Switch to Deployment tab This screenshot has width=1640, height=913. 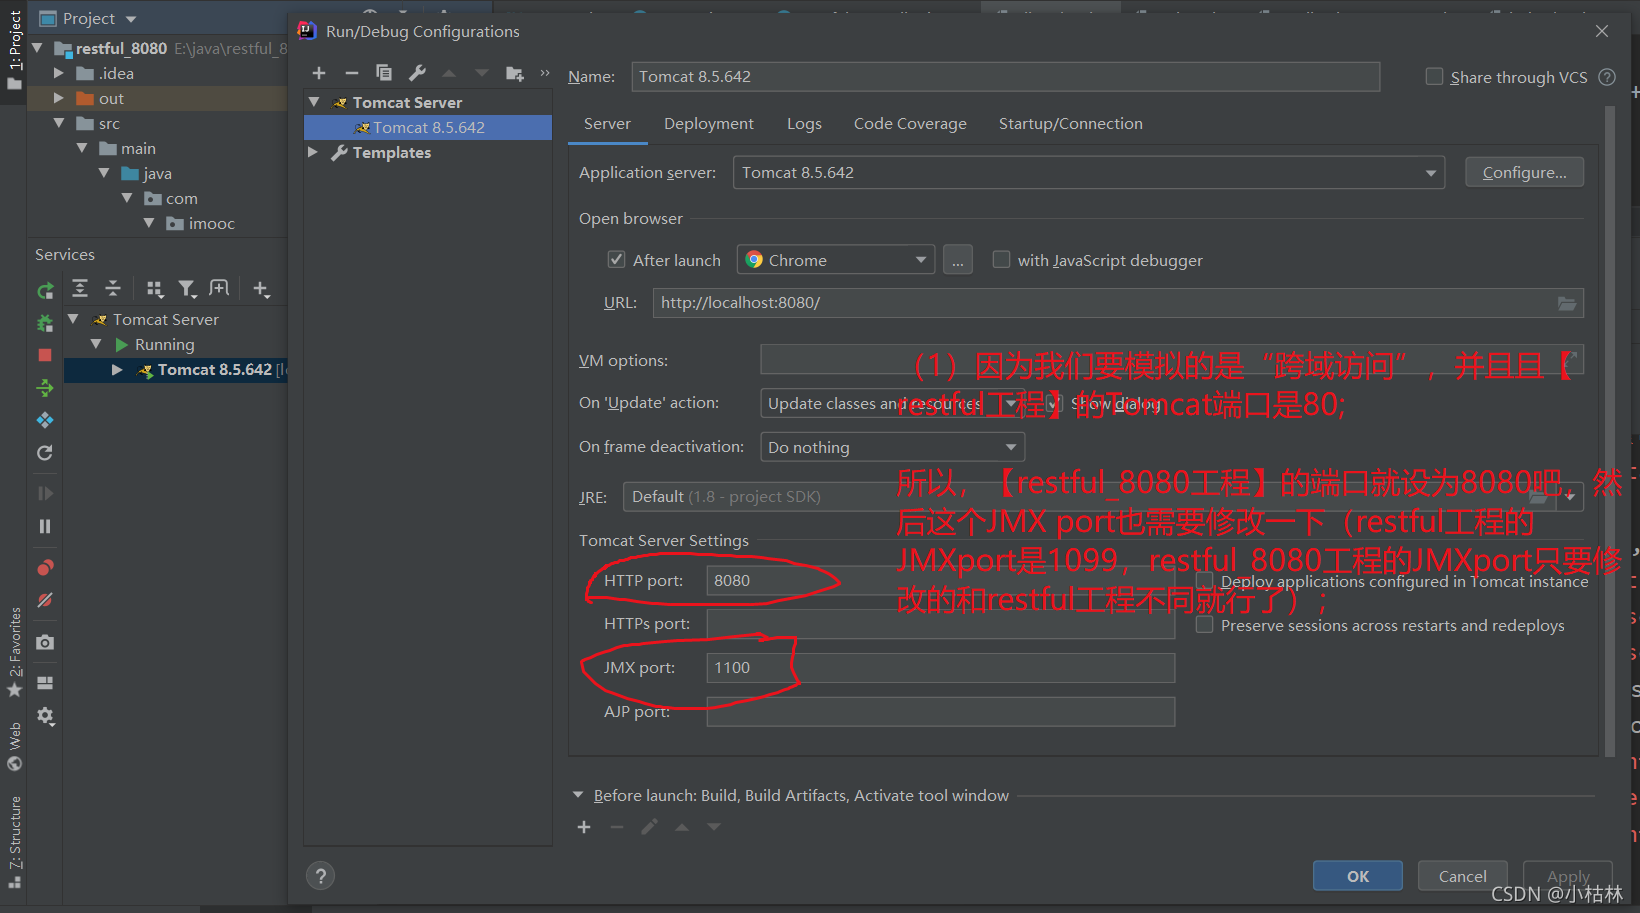pyautogui.click(x=708, y=124)
